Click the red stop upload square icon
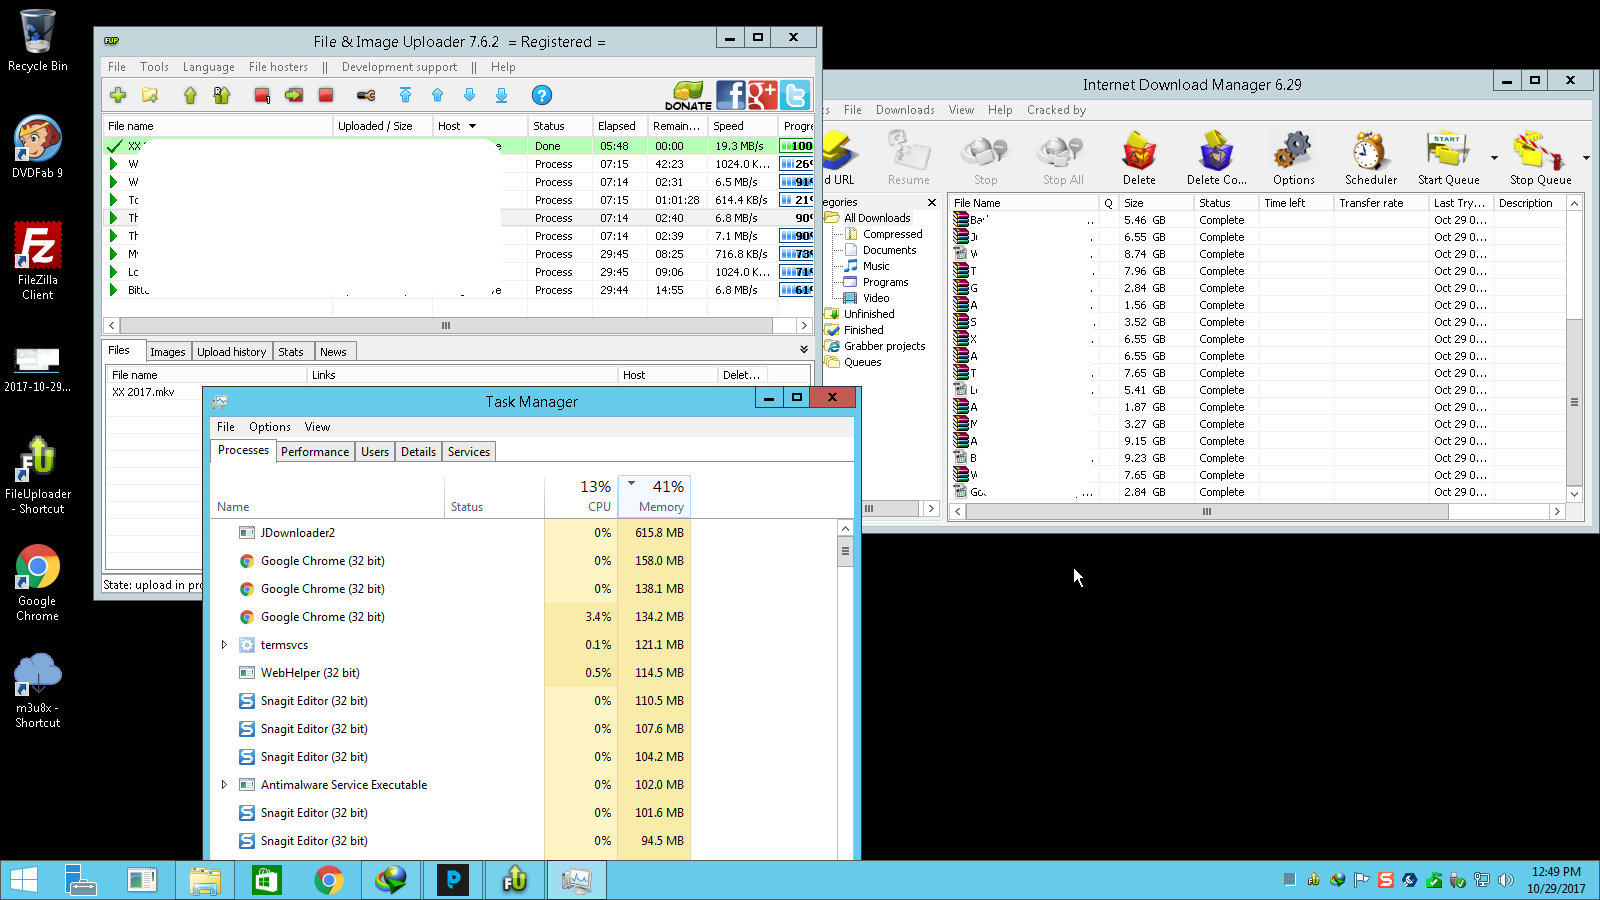This screenshot has width=1600, height=900. pos(326,95)
